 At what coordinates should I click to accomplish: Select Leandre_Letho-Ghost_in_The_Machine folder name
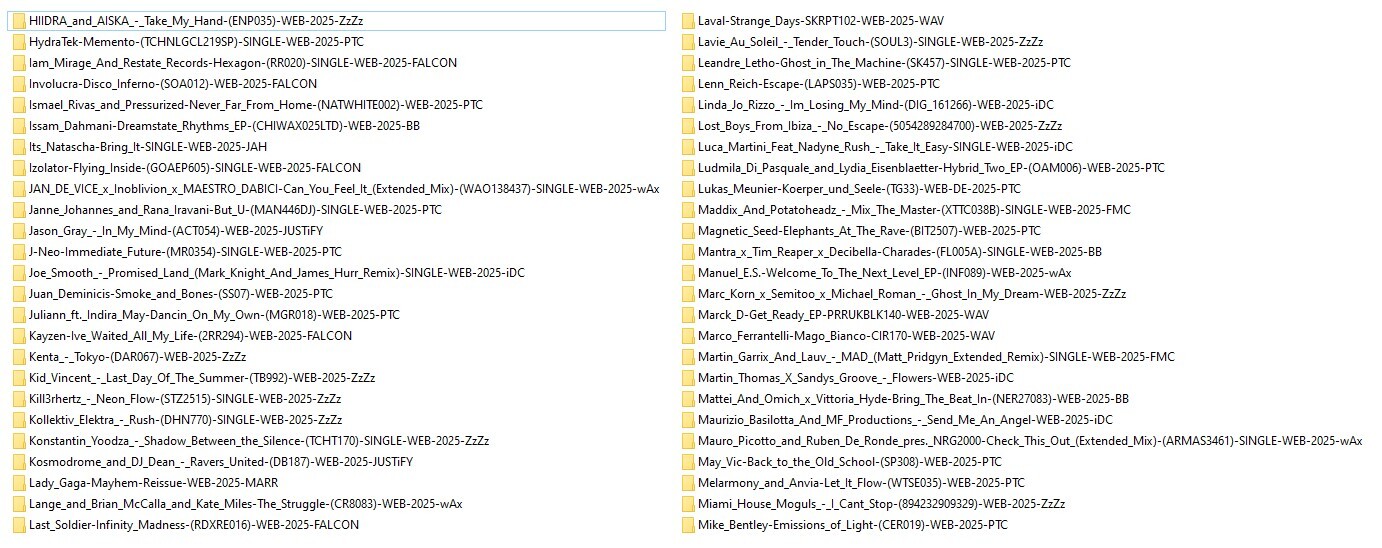tap(884, 63)
